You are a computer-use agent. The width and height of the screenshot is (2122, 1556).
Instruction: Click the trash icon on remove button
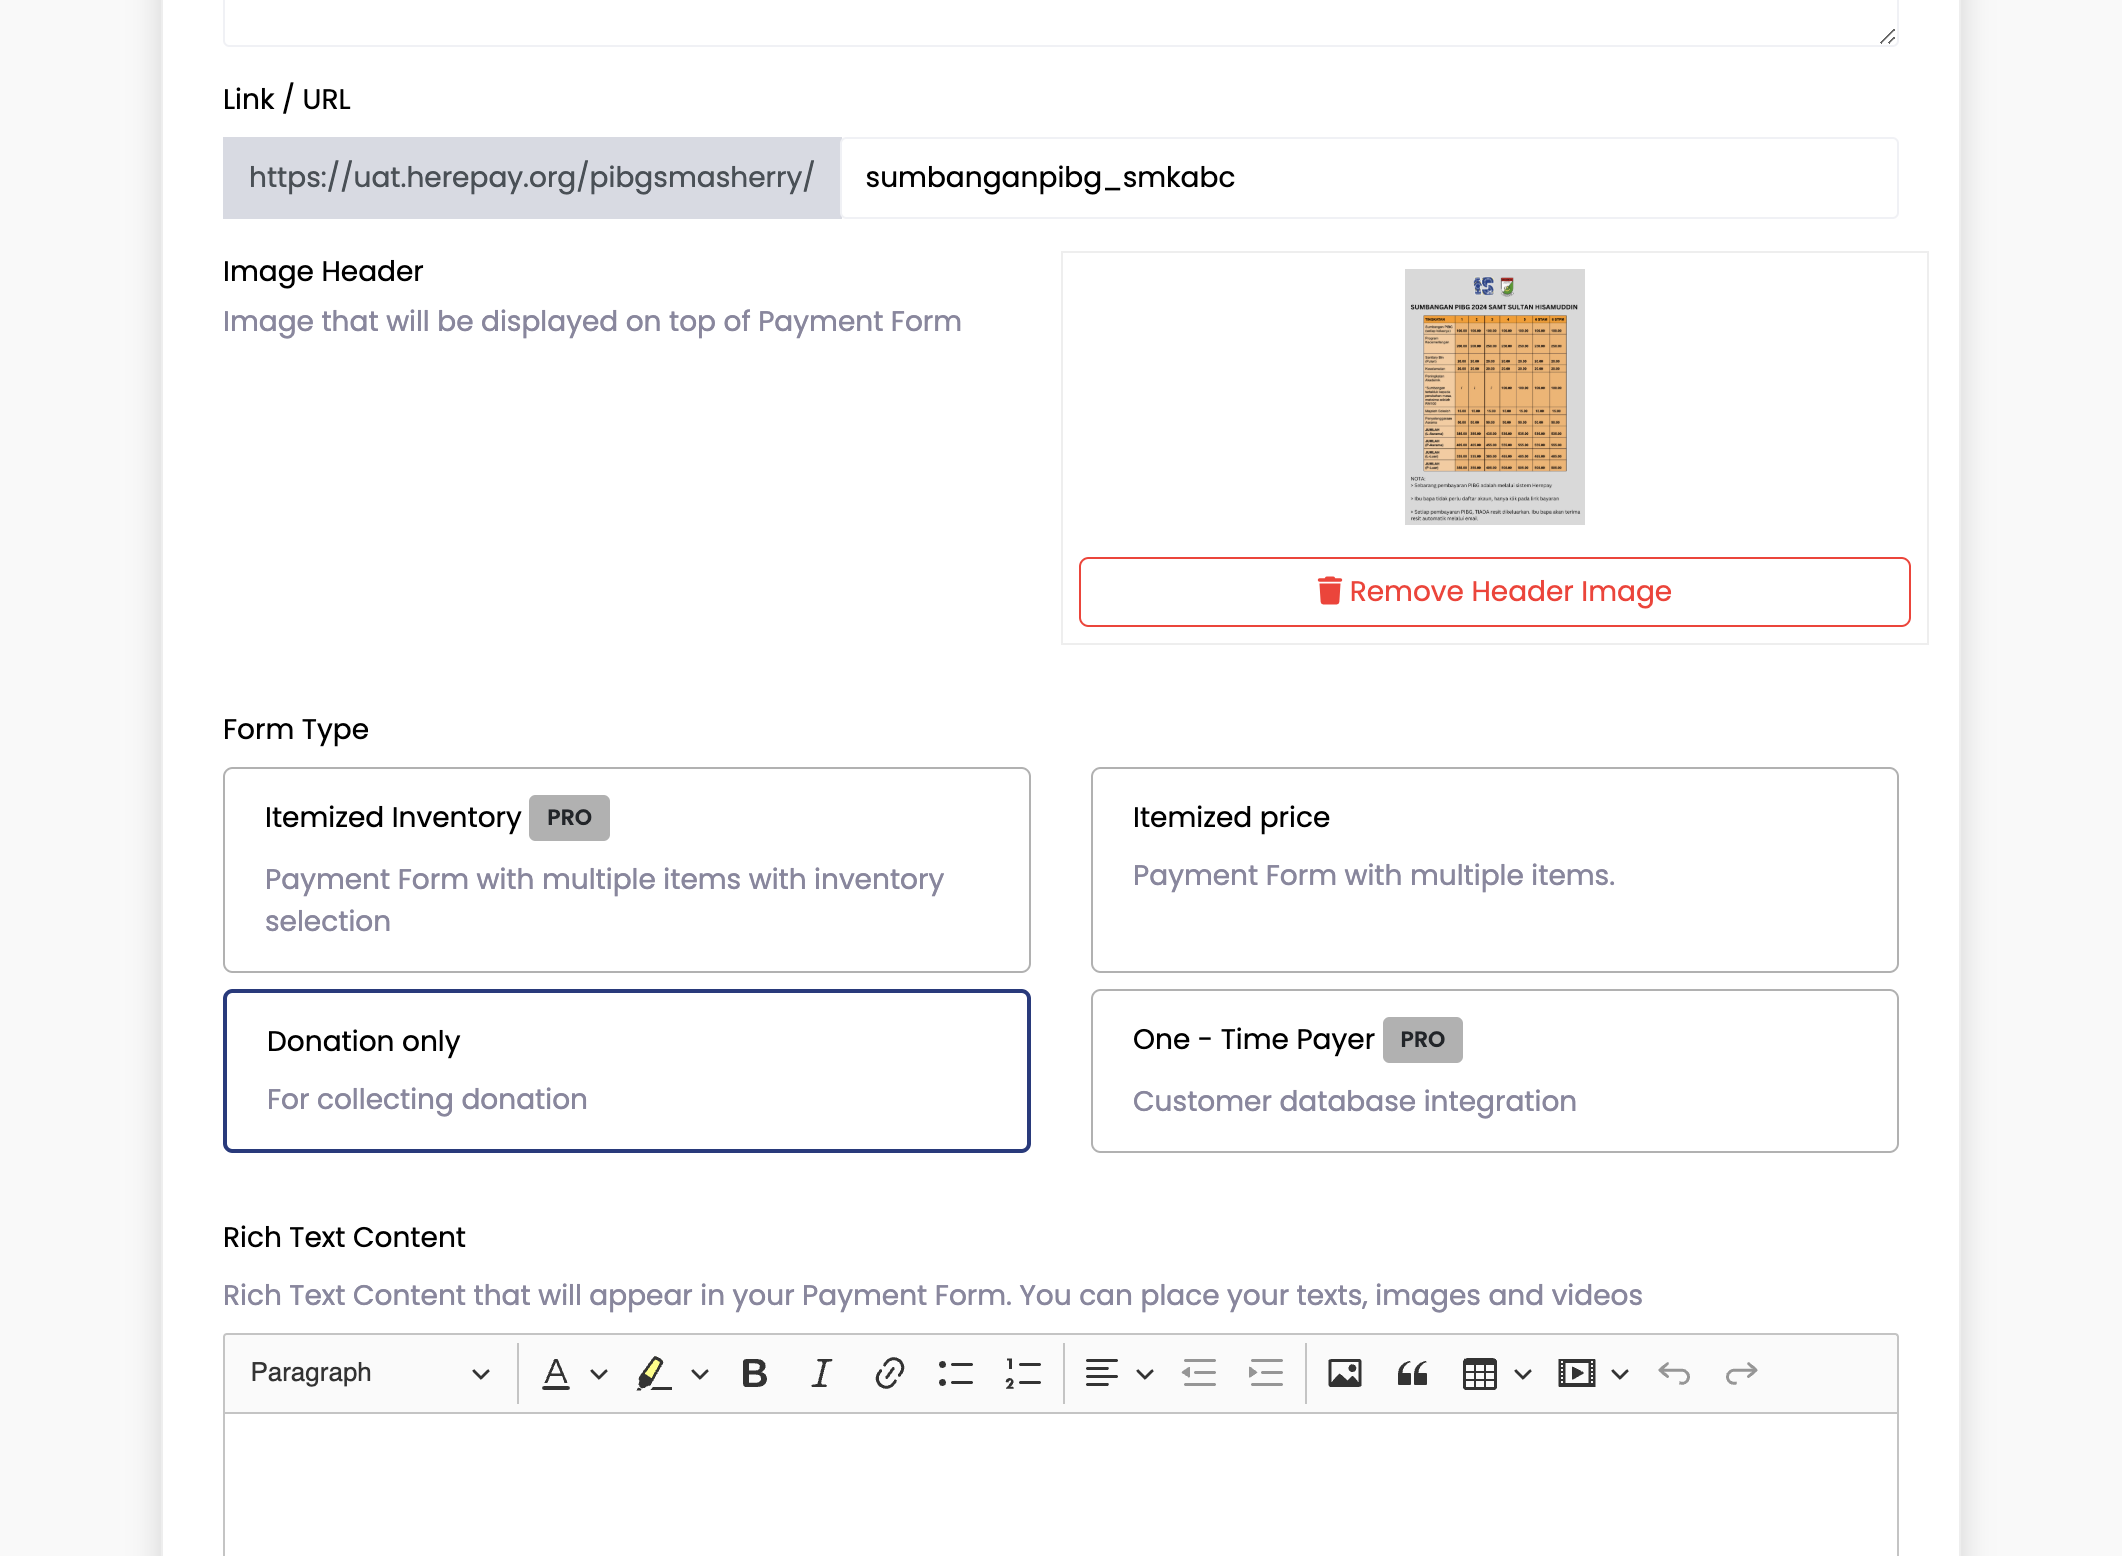[x=1329, y=591]
